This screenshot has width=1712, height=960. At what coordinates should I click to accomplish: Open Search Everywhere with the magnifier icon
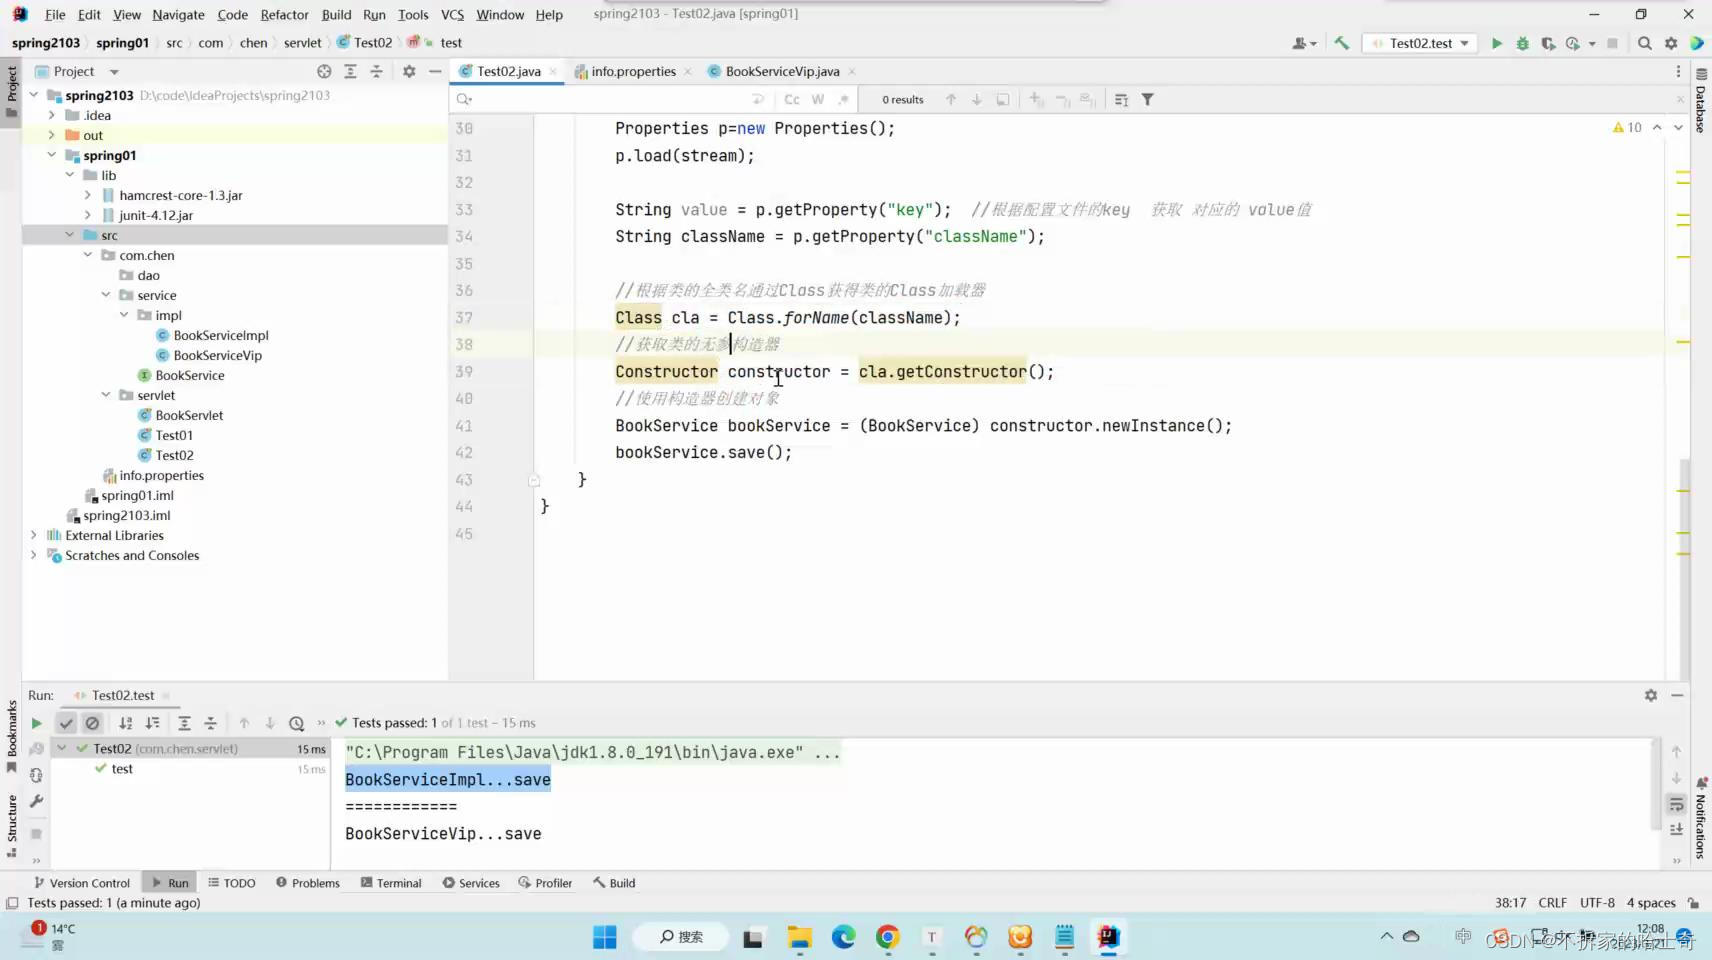[x=1644, y=43]
